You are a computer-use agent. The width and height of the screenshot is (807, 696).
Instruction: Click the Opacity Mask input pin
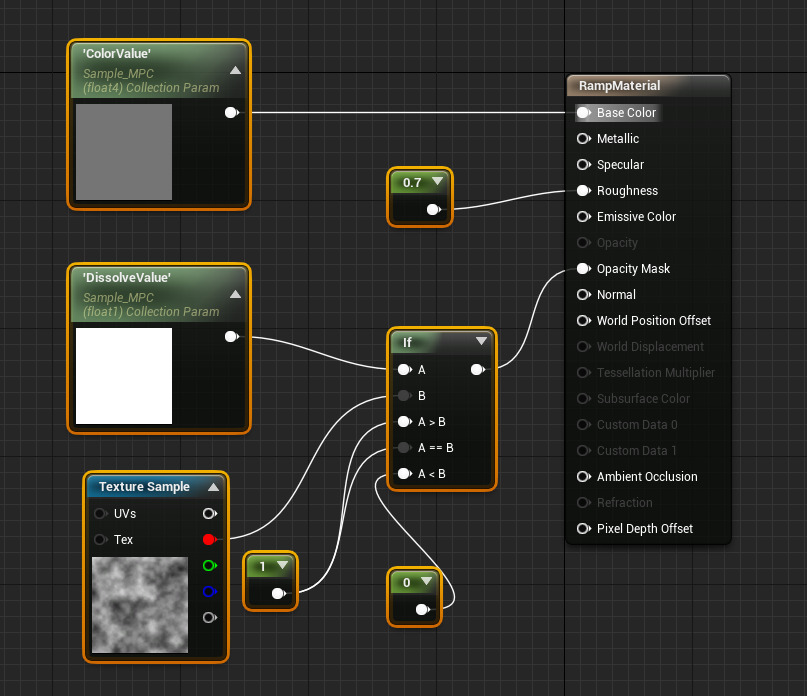click(x=583, y=269)
